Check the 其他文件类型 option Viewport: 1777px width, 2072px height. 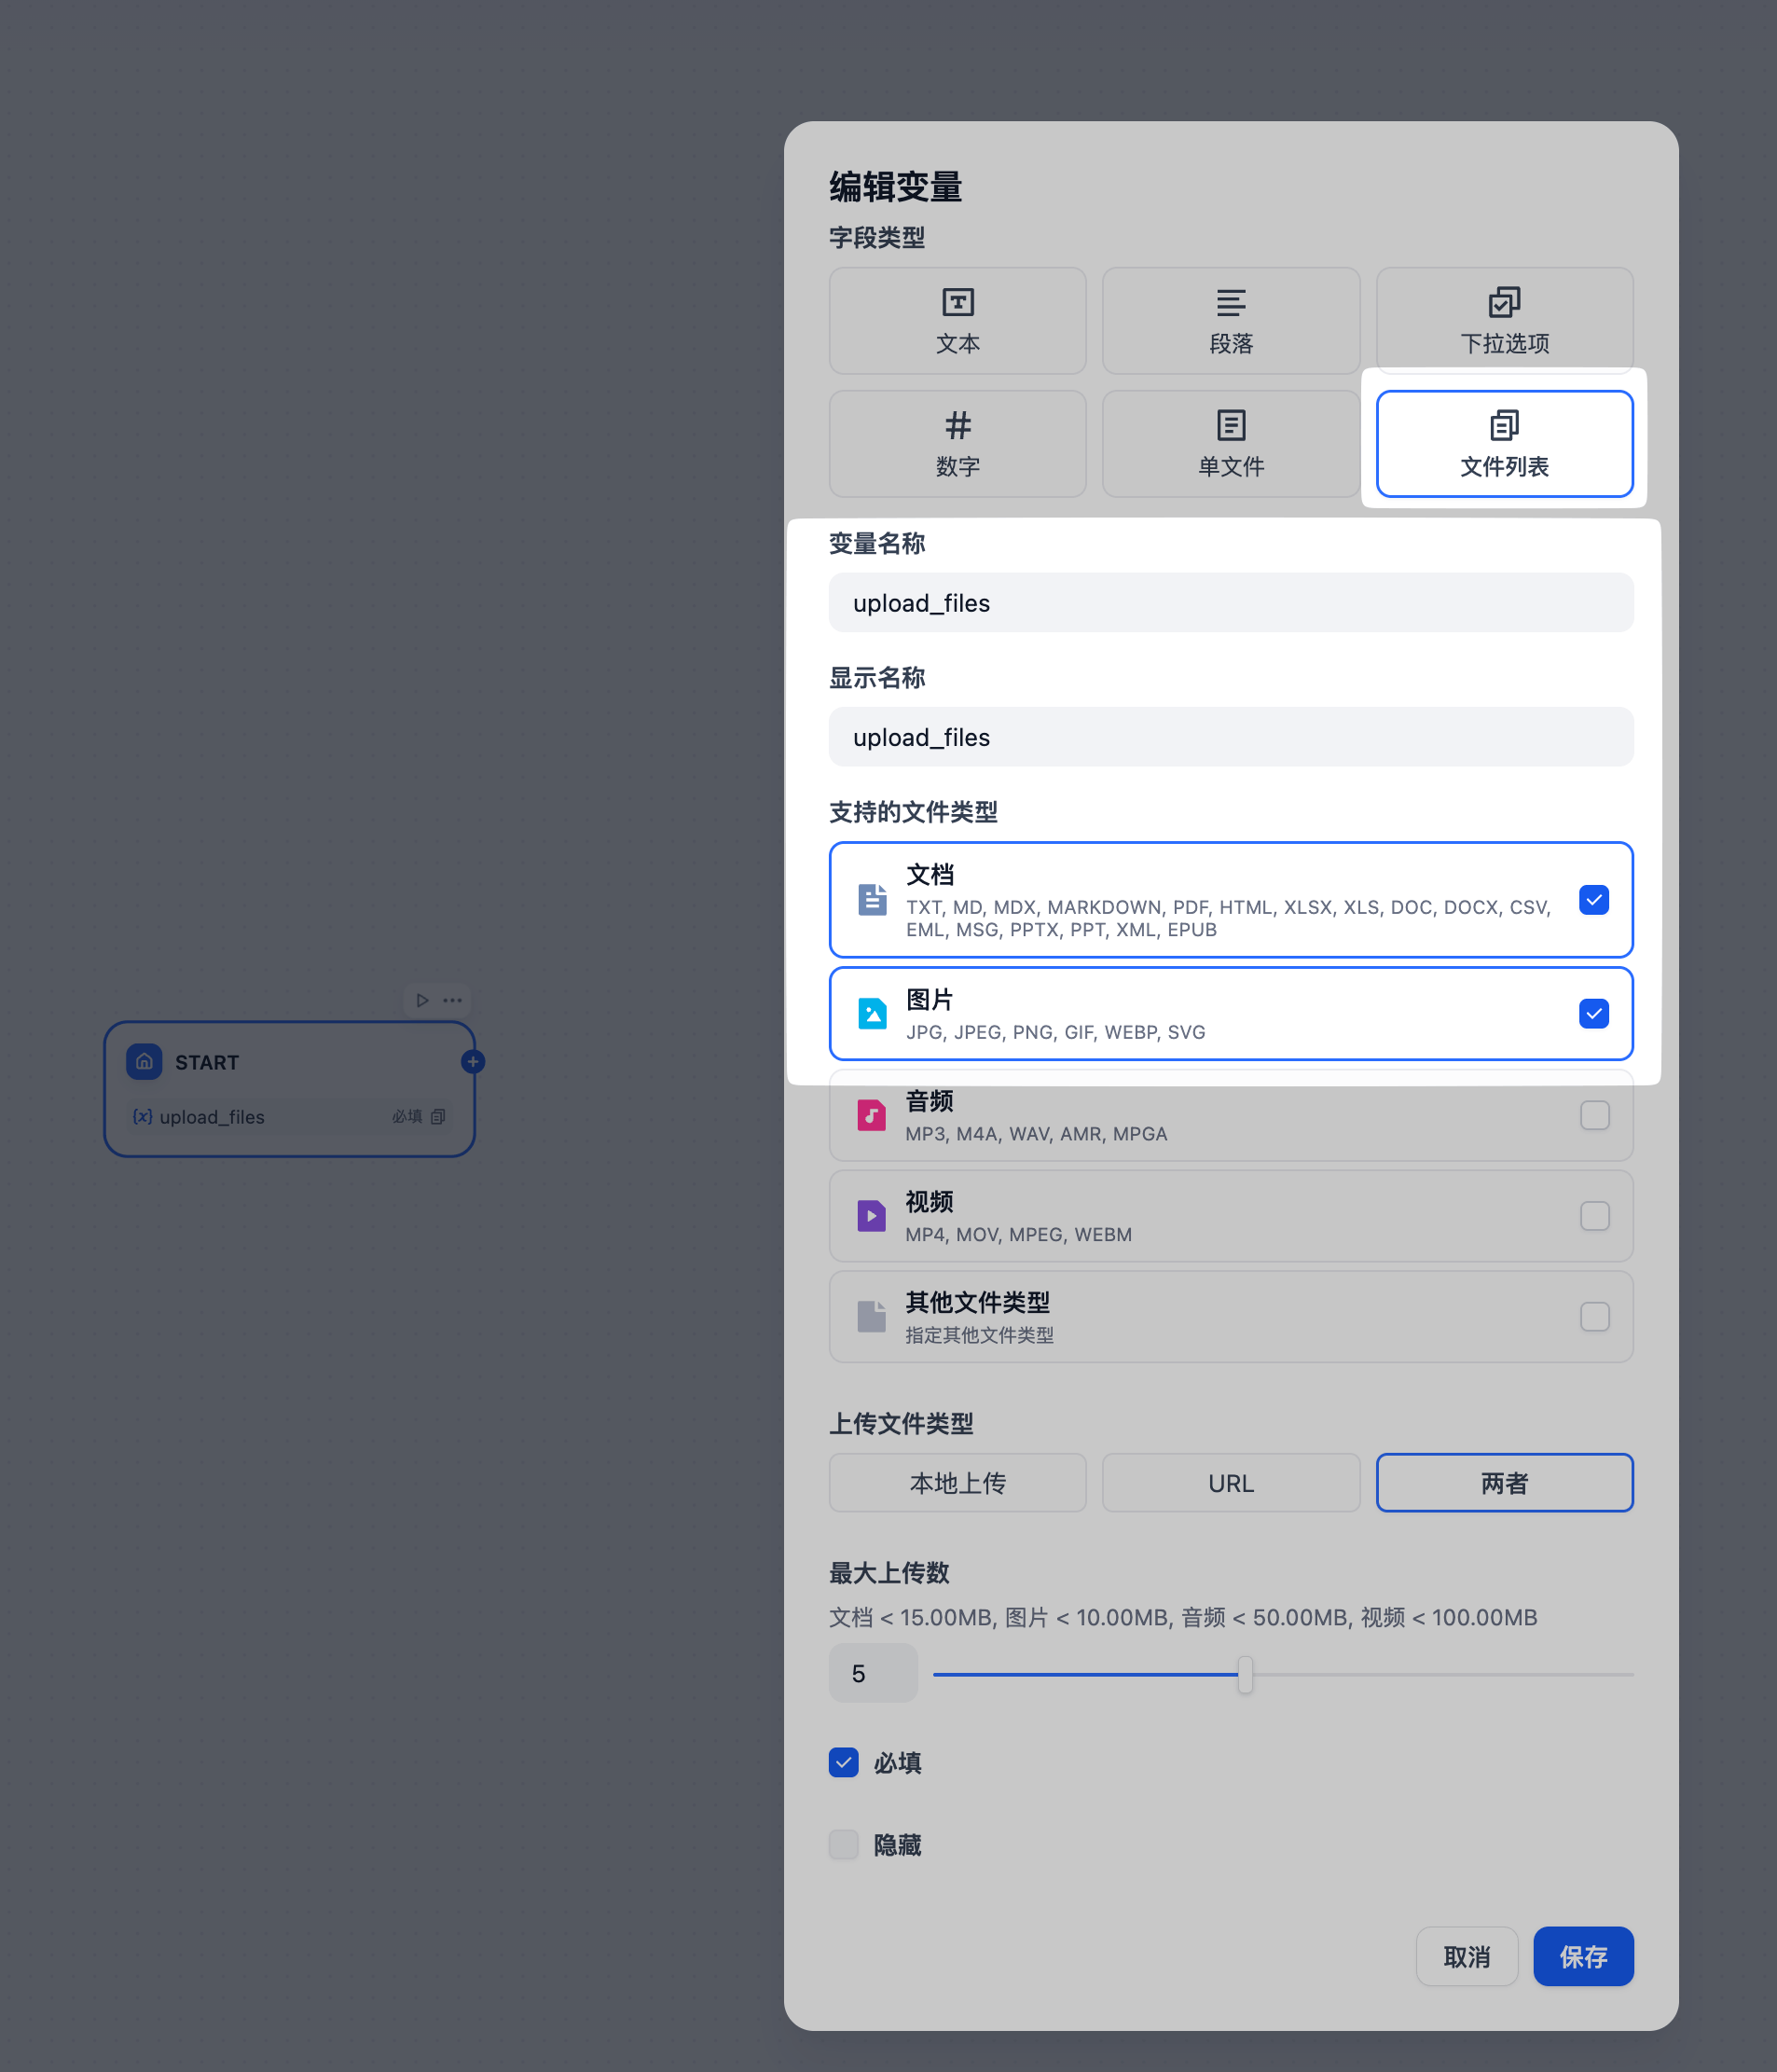coord(1594,1317)
